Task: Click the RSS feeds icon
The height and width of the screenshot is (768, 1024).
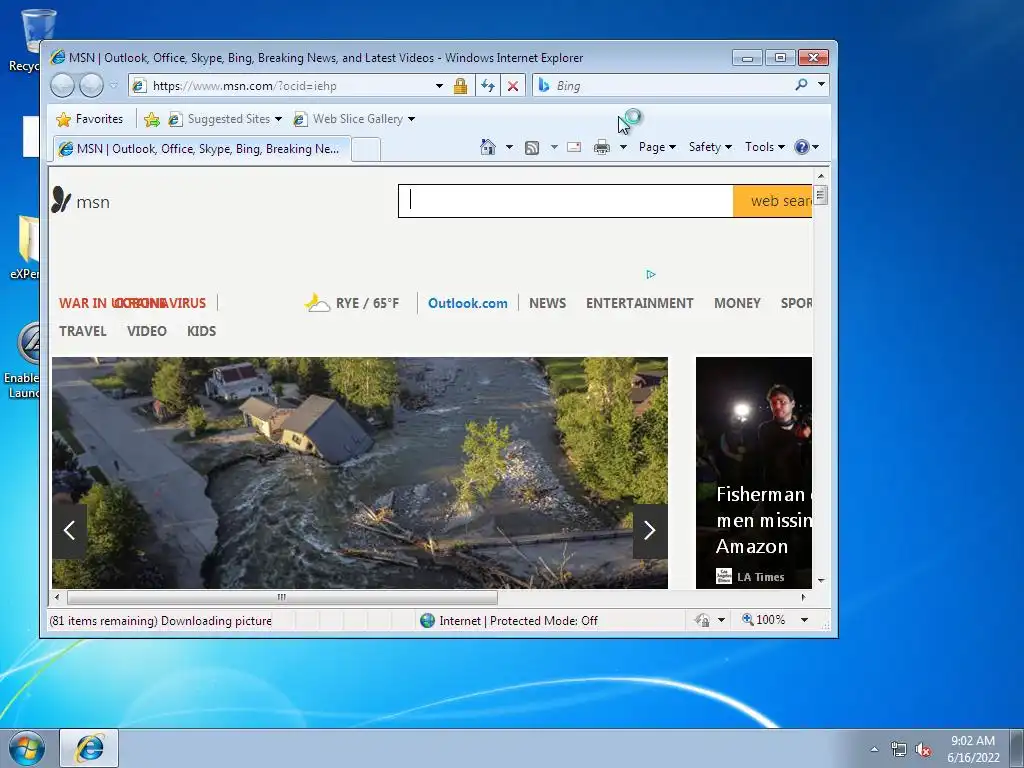Action: point(532,148)
